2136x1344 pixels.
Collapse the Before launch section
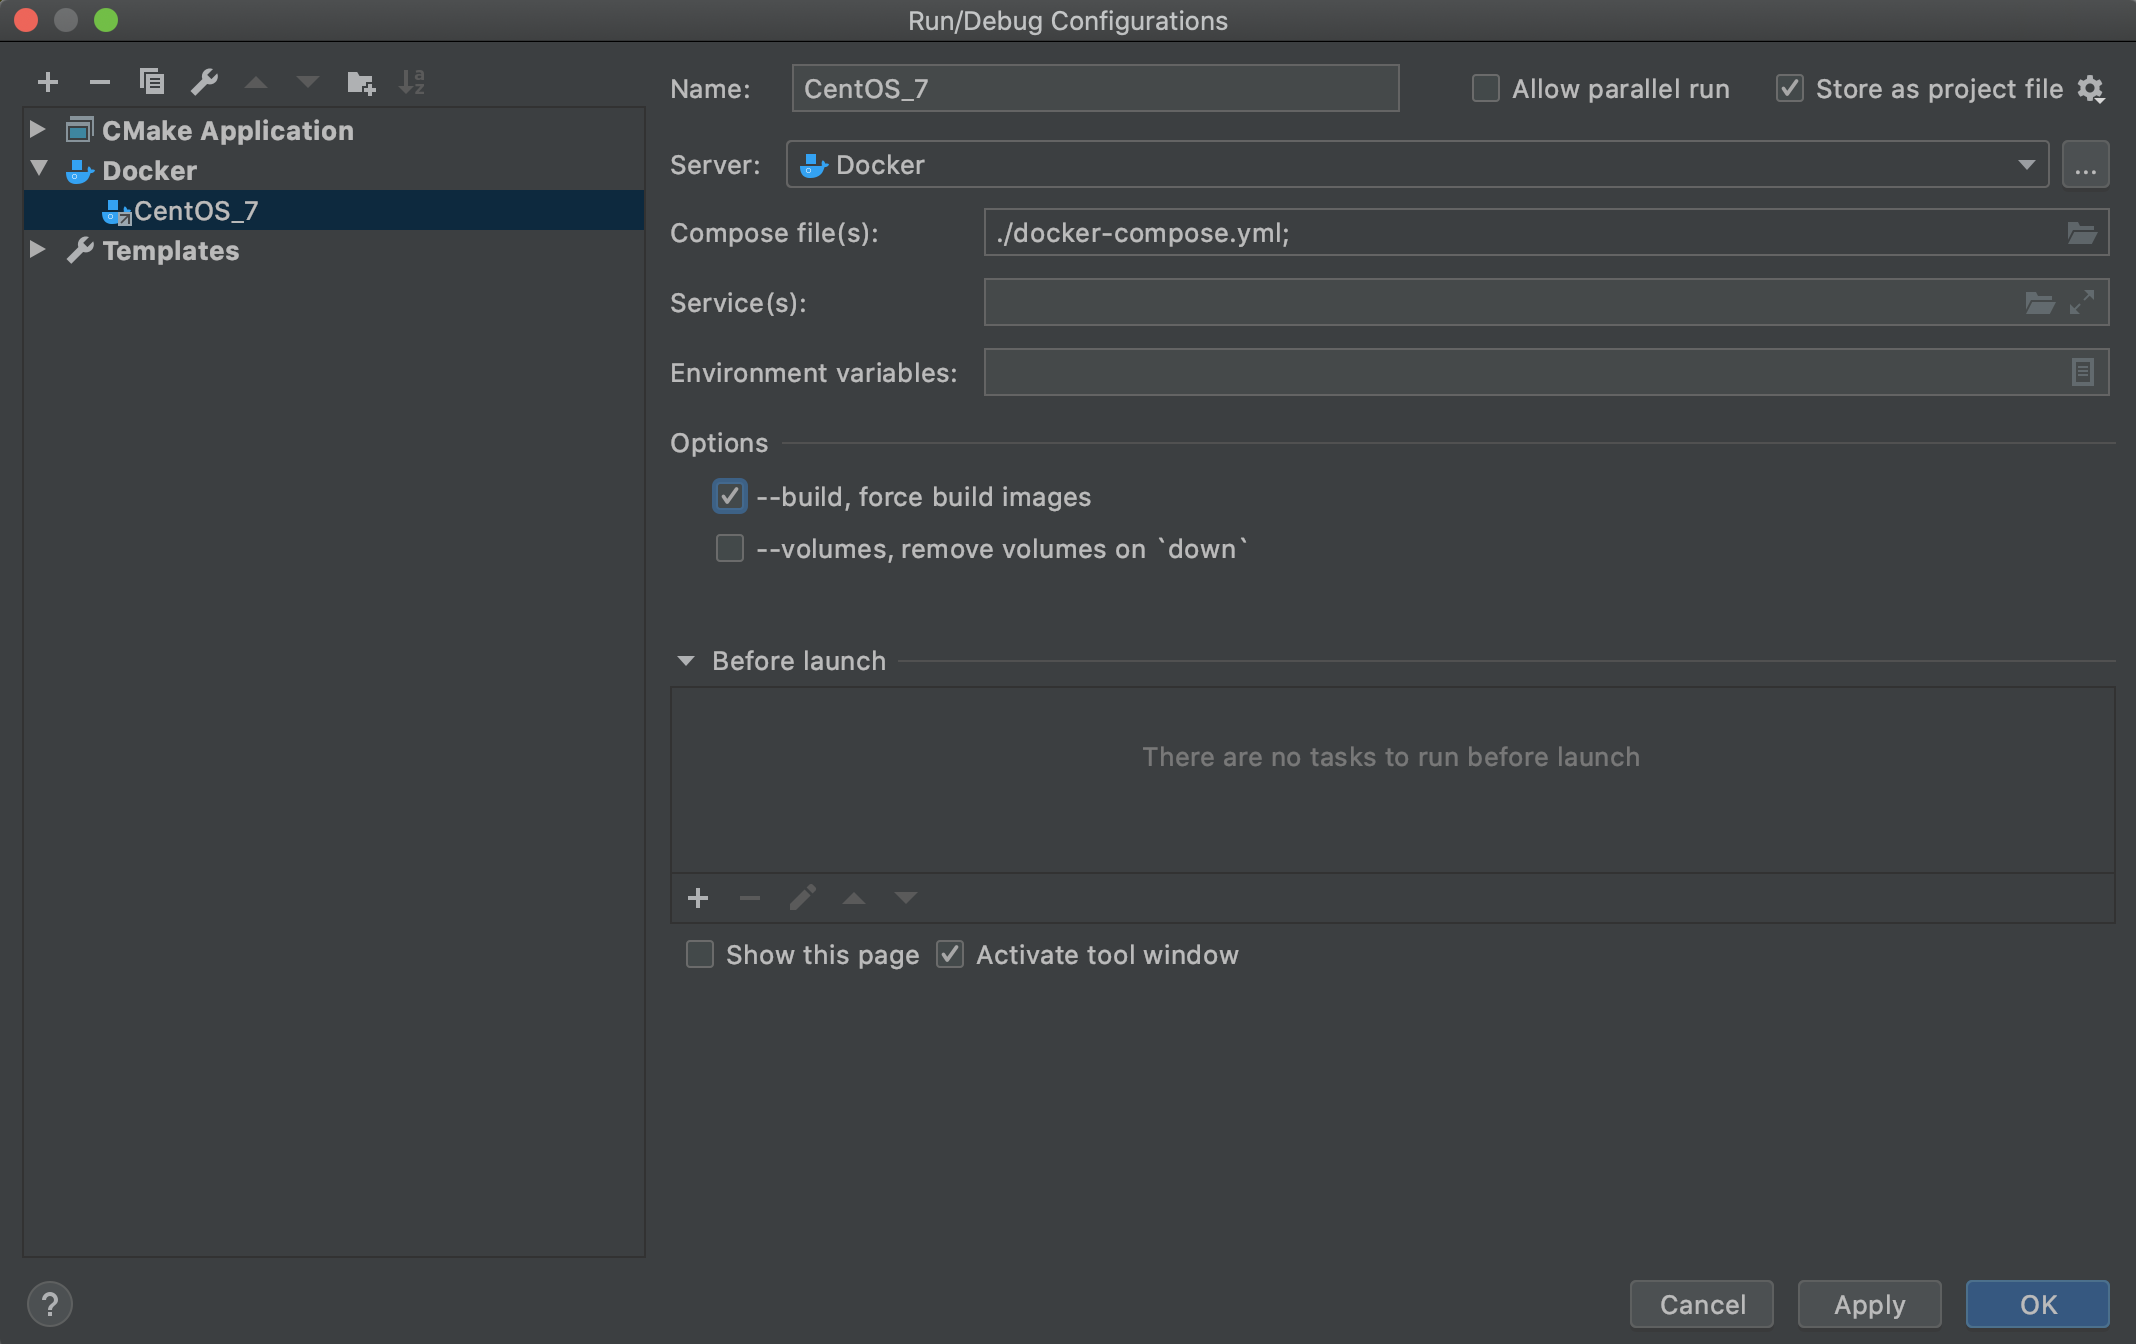point(686,661)
